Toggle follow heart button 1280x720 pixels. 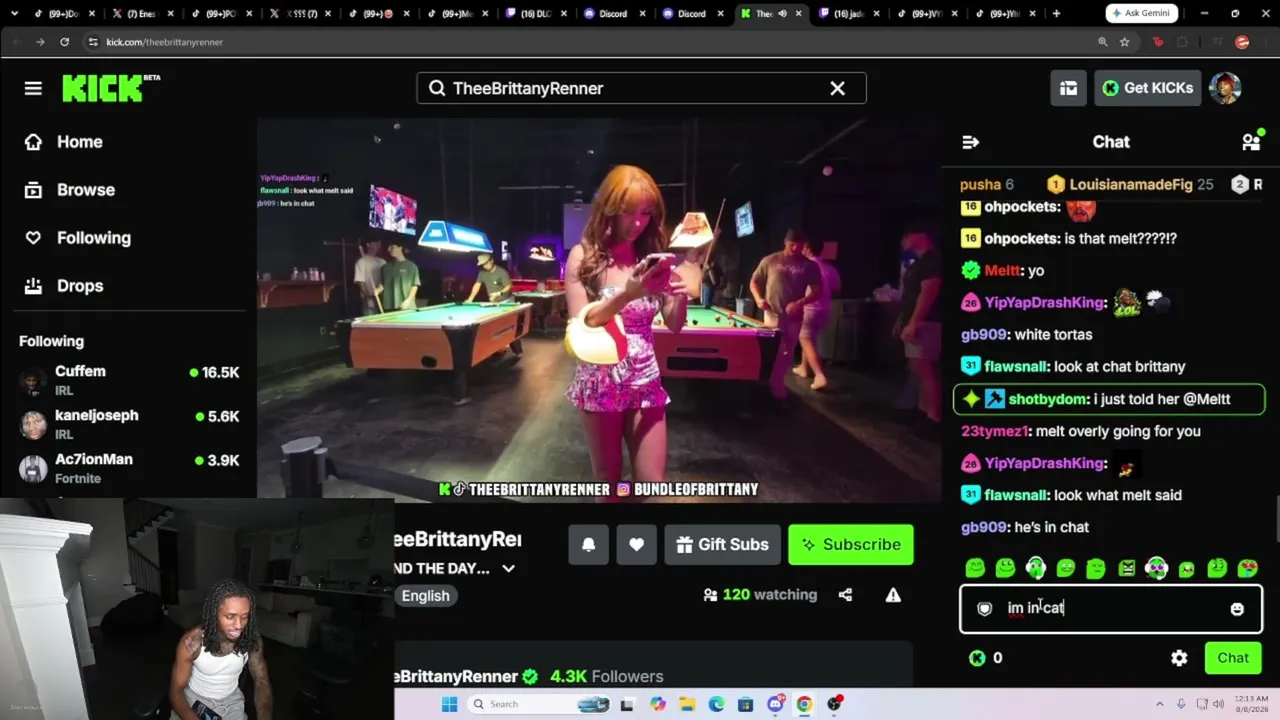pos(636,545)
